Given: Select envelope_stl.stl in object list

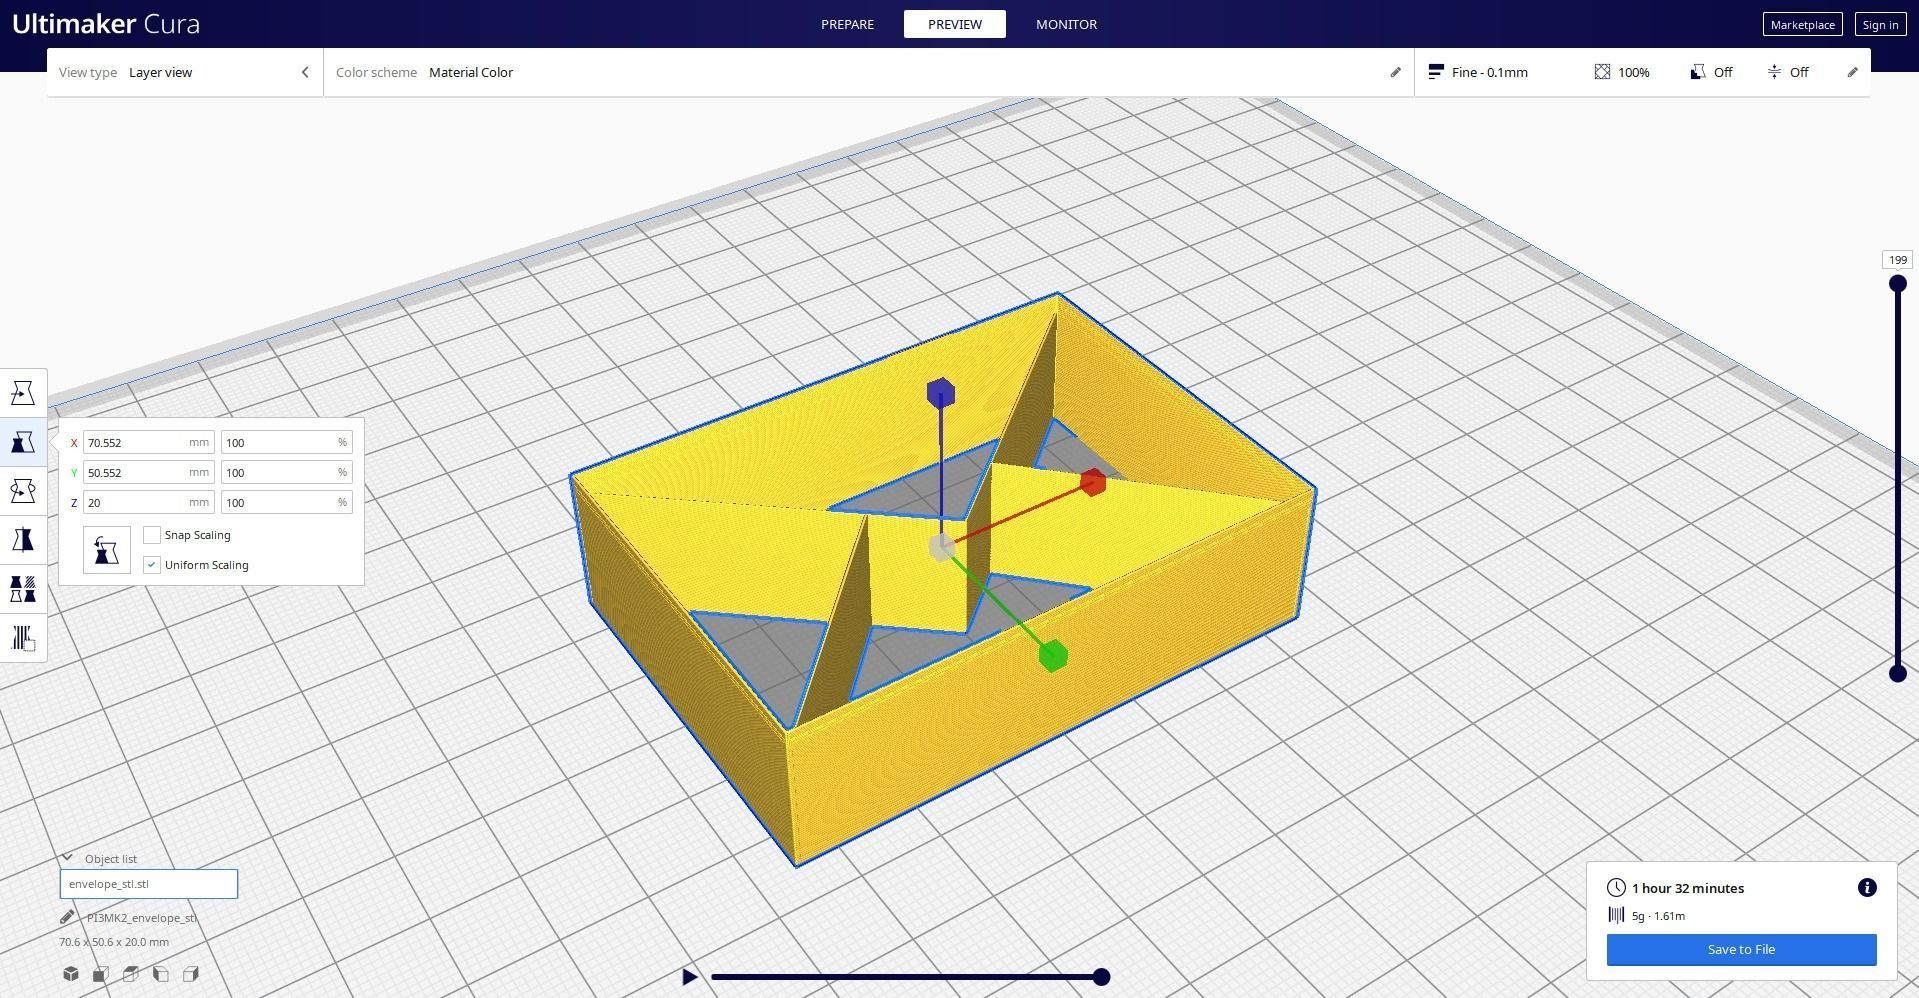Looking at the screenshot, I should pos(149,884).
